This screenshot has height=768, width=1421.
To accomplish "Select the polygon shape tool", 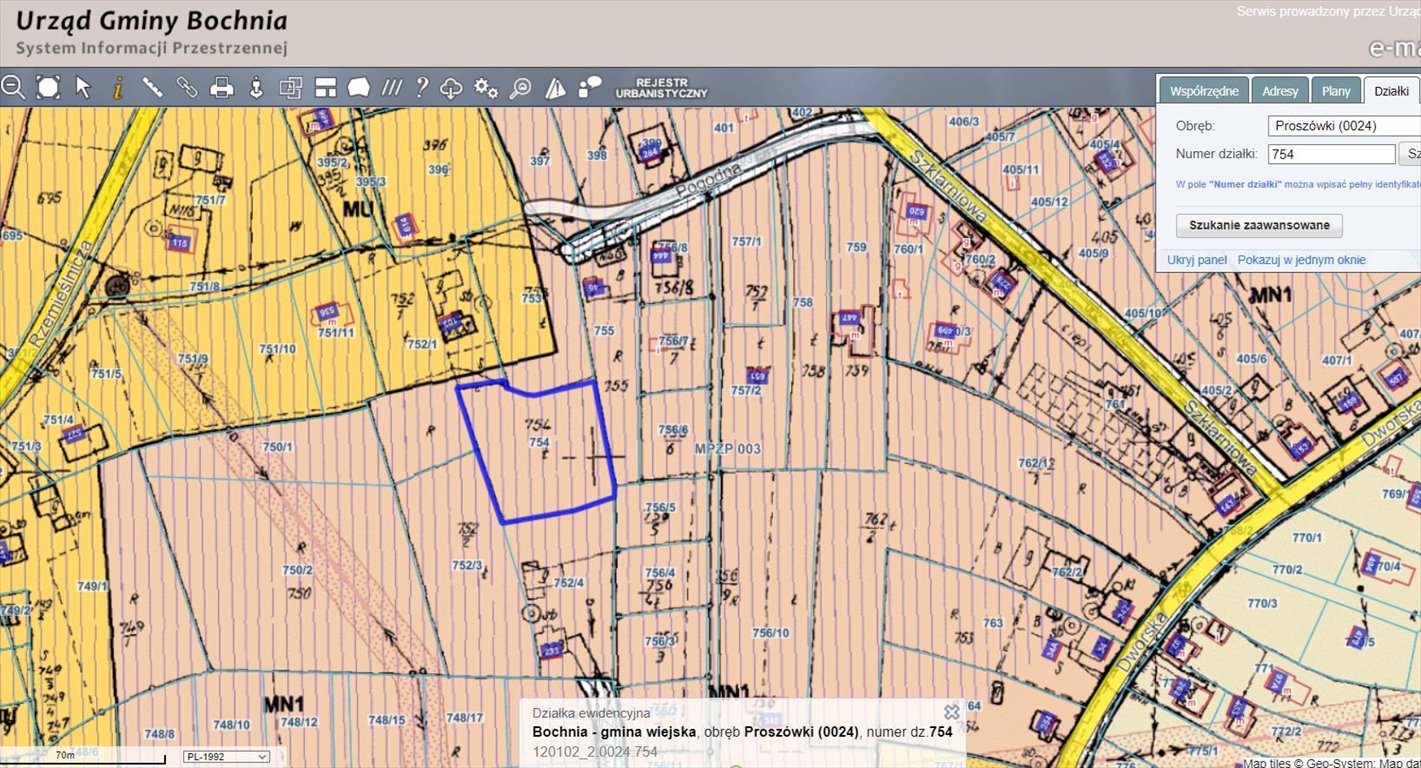I will tap(359, 88).
